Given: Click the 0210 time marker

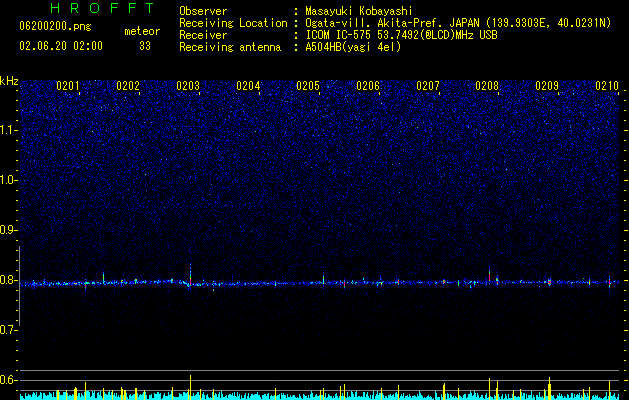Looking at the screenshot, I should coord(607,86).
